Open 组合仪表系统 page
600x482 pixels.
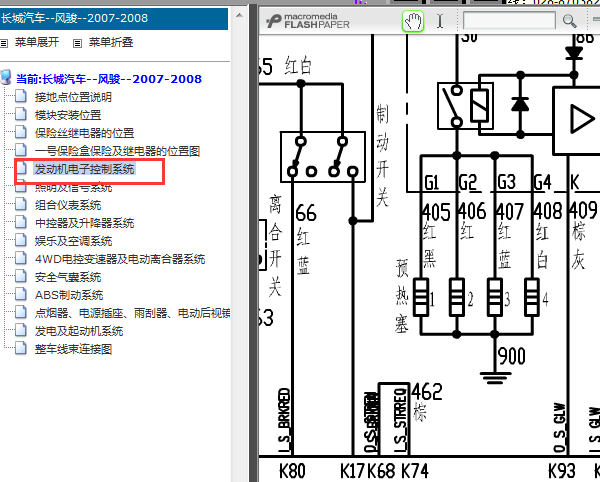[68, 205]
